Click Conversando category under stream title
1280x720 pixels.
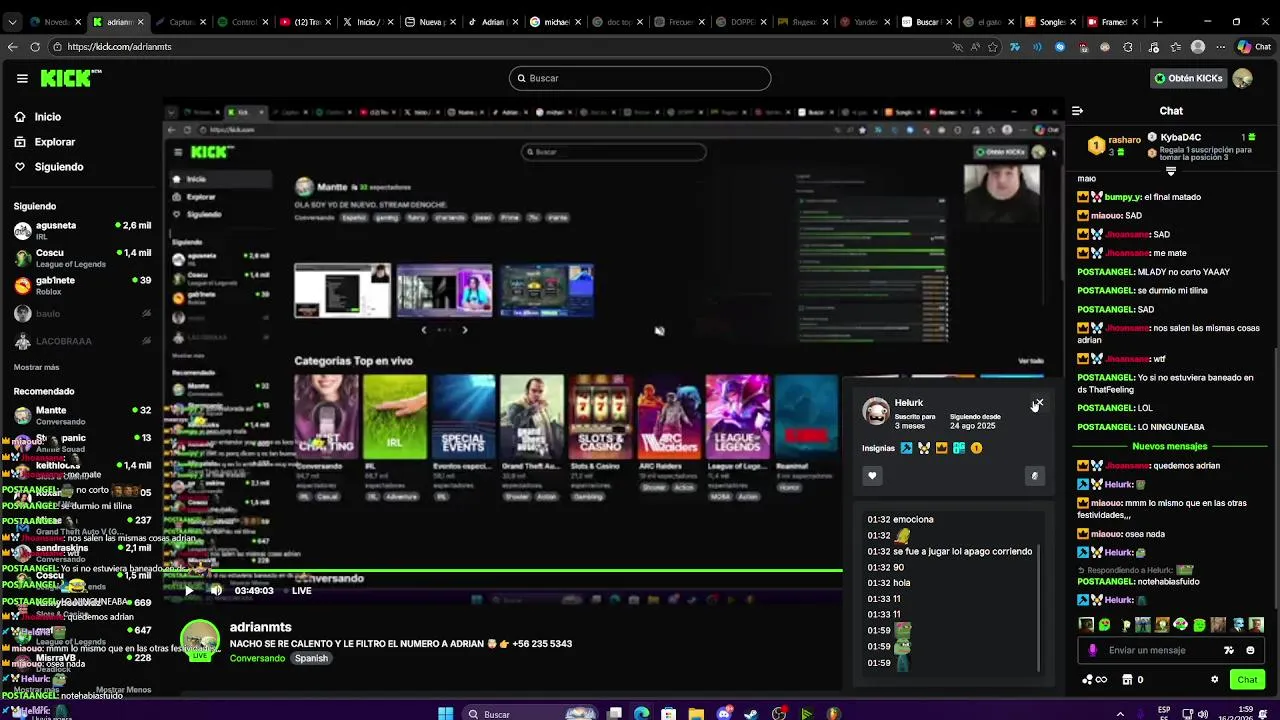[257, 658]
